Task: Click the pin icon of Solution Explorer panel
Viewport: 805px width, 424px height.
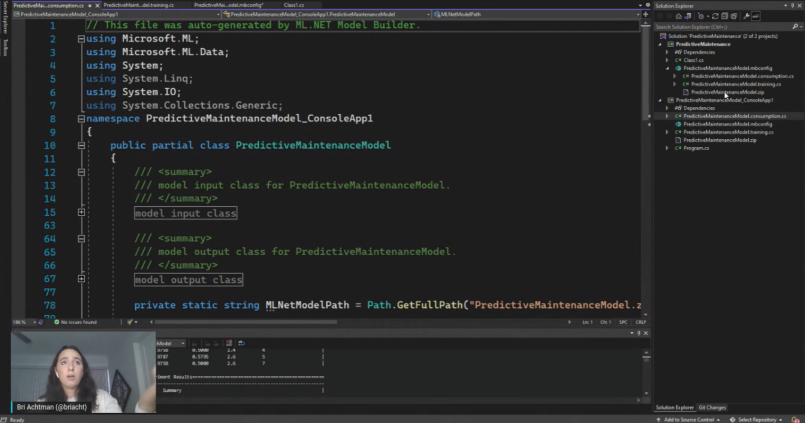Action: [x=793, y=6]
